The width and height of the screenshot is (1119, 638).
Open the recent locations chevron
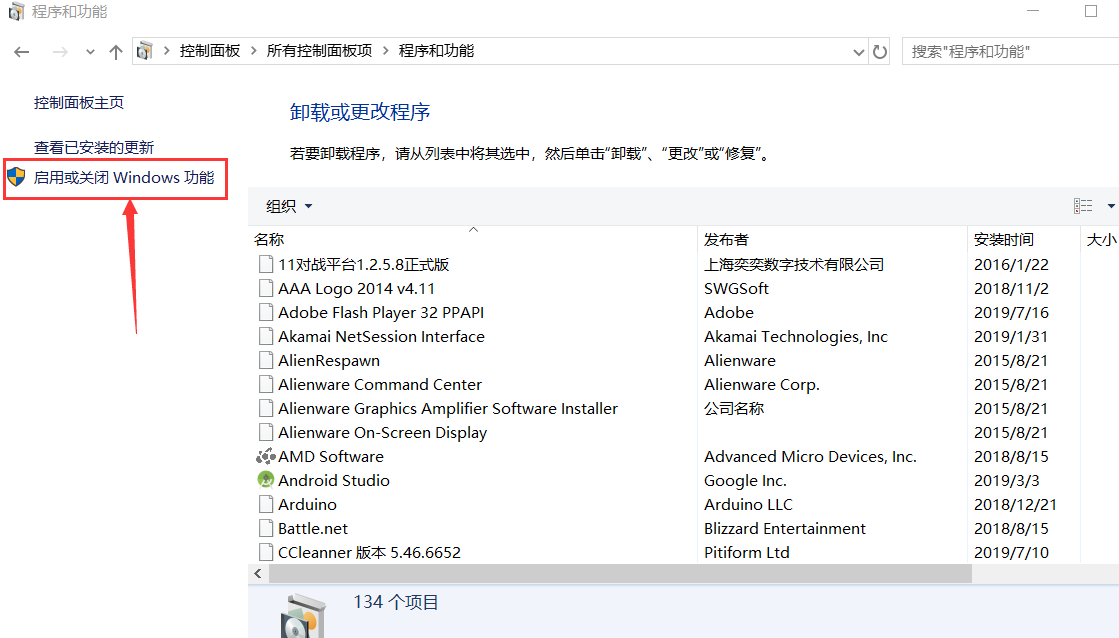click(90, 52)
